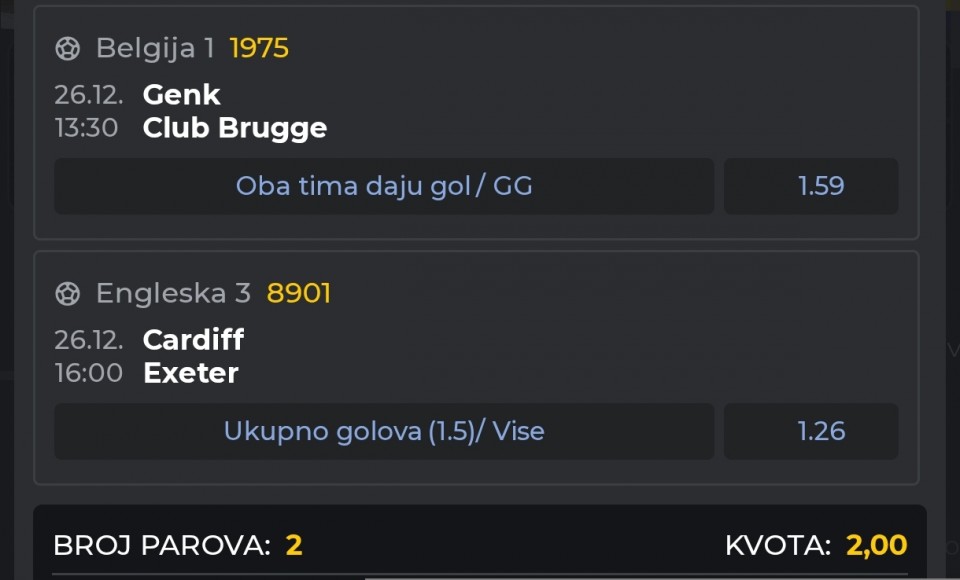
Task: Open the Exeter team name
Action: coord(191,373)
